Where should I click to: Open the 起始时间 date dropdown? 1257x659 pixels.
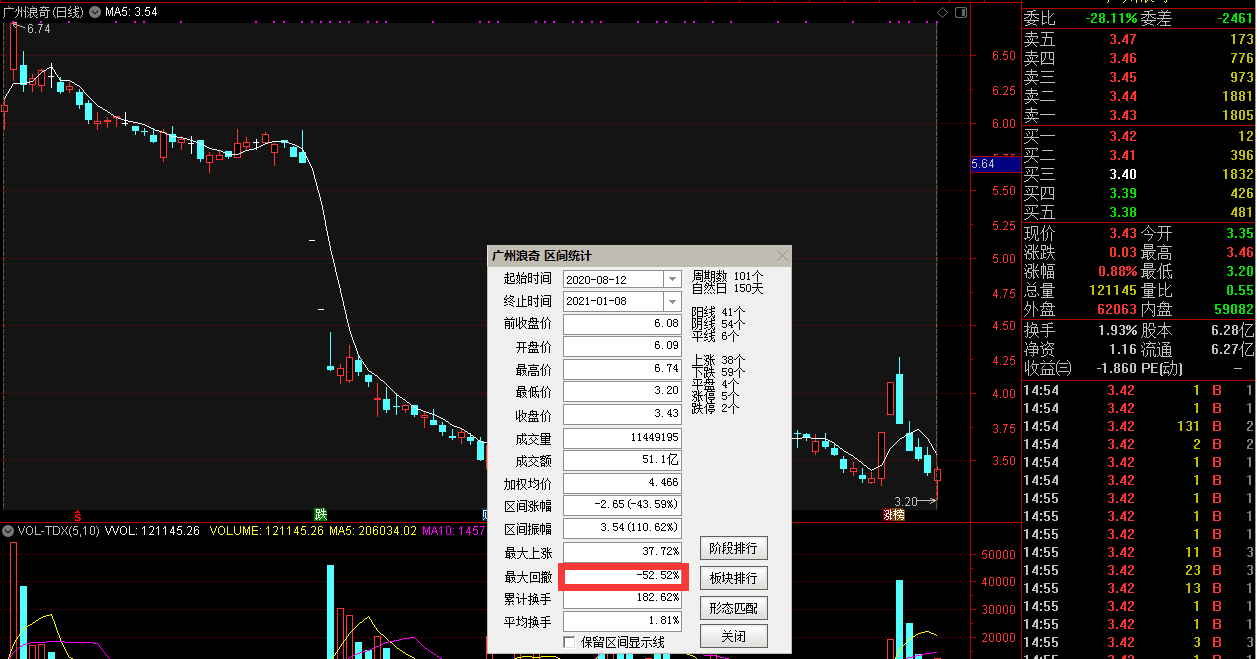(672, 279)
